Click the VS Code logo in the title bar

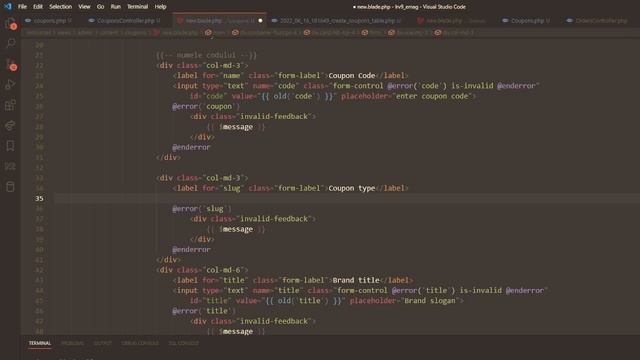pos(8,7)
